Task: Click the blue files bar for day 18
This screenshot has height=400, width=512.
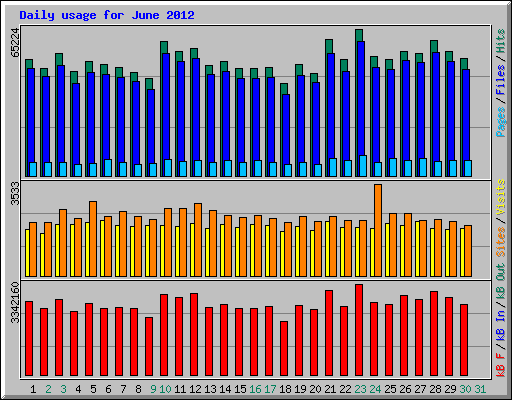Action: [286, 135]
